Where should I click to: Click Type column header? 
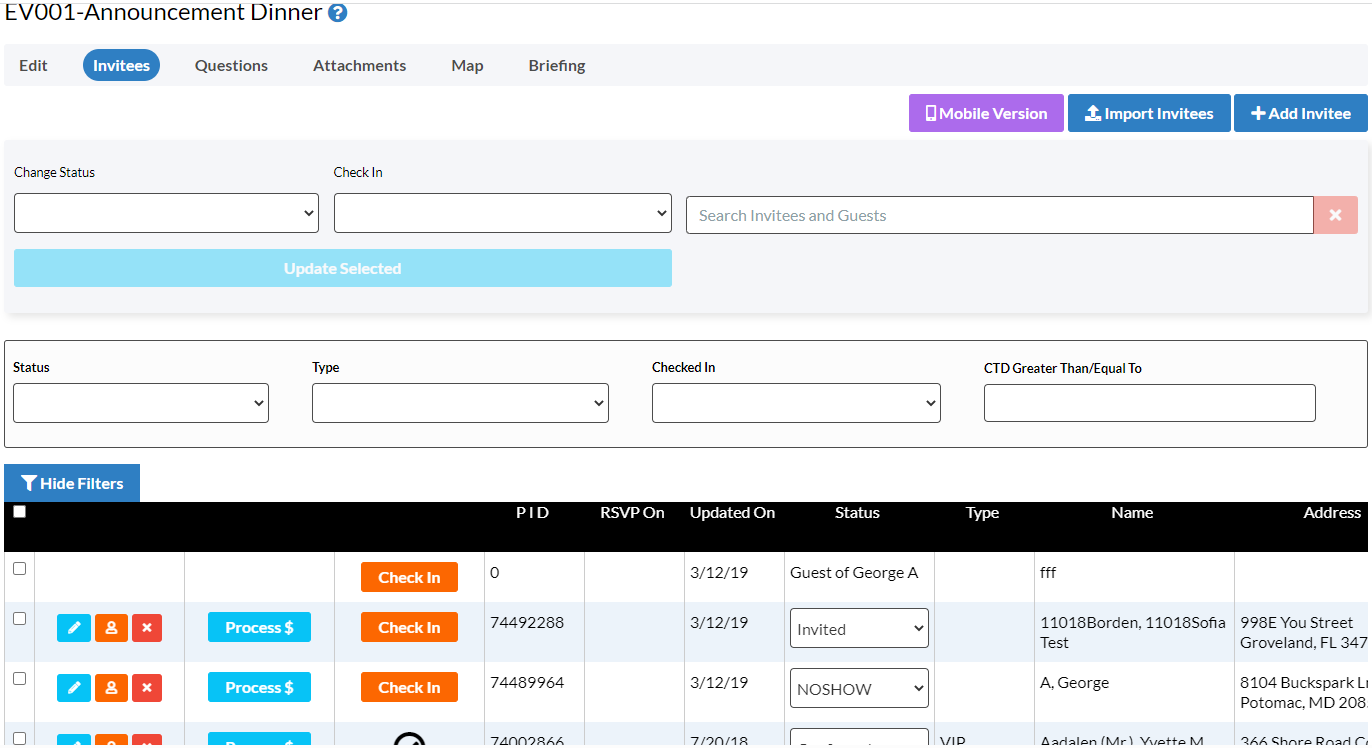982,513
